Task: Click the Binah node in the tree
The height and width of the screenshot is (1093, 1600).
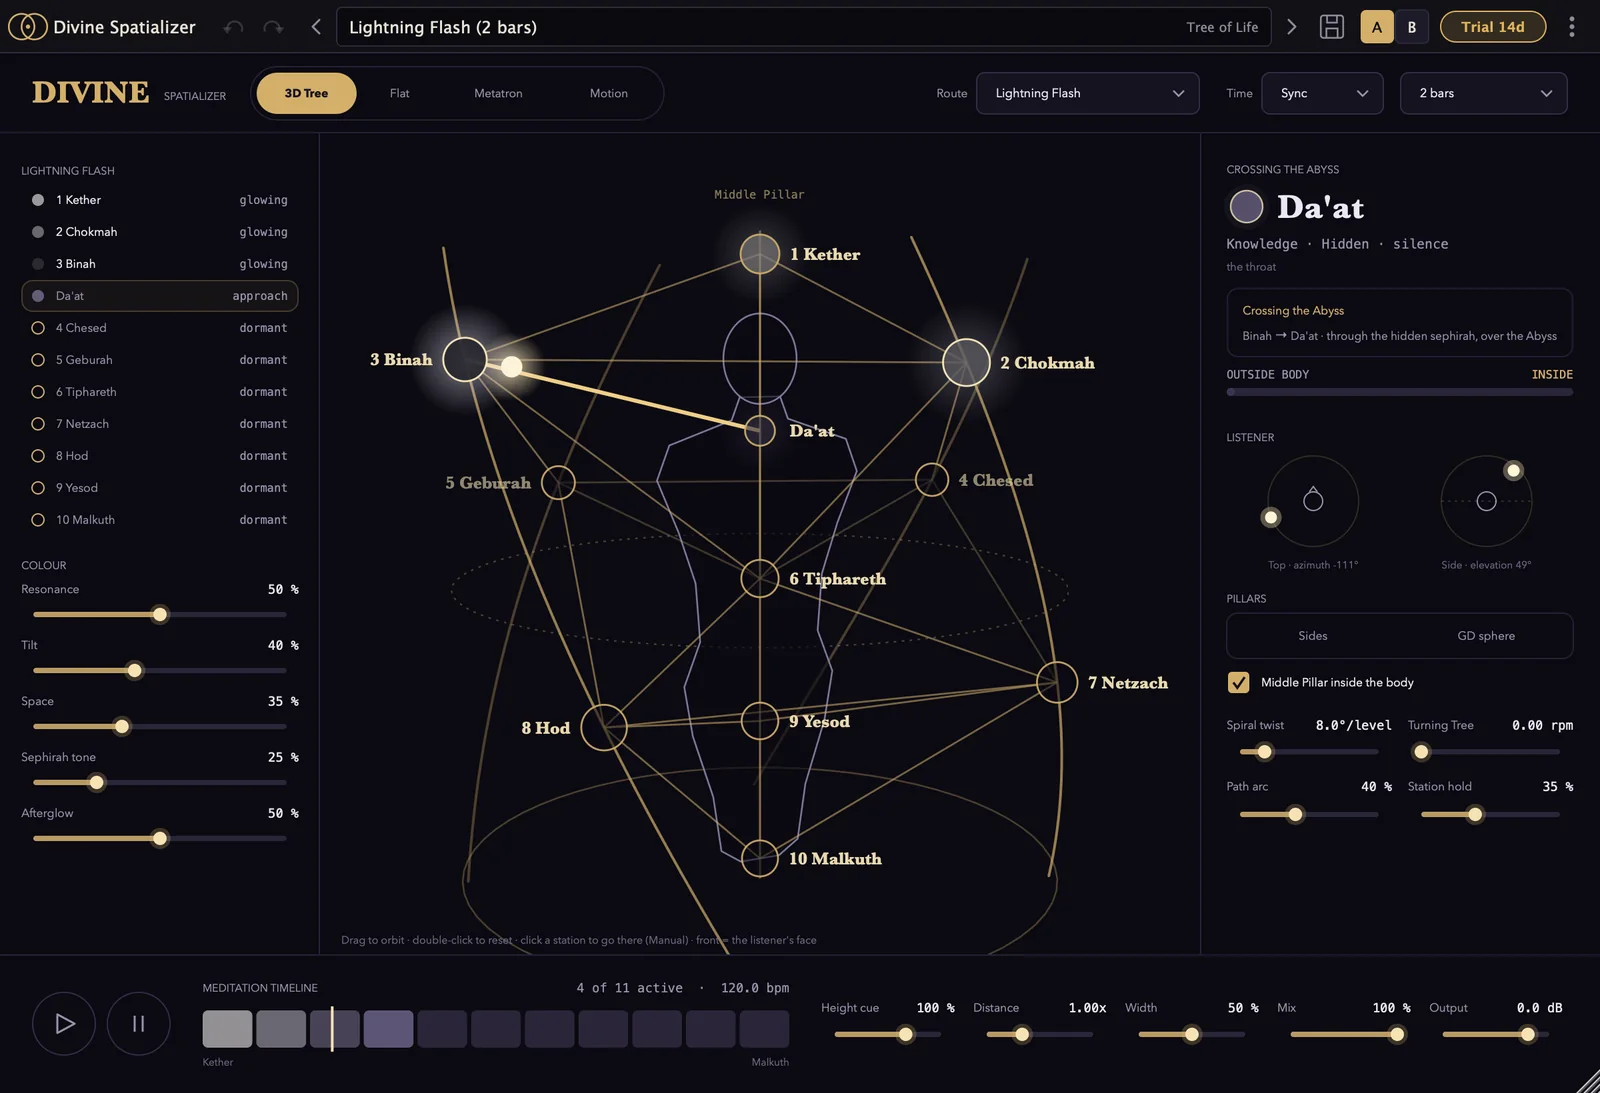Action: click(465, 359)
